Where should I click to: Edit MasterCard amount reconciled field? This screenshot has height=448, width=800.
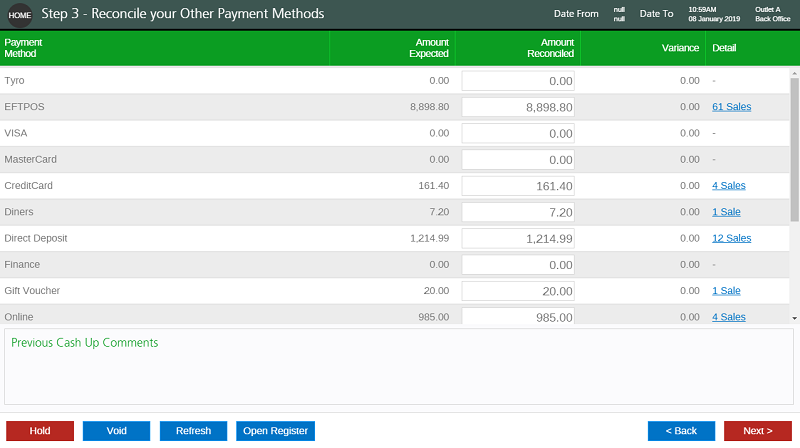click(518, 160)
